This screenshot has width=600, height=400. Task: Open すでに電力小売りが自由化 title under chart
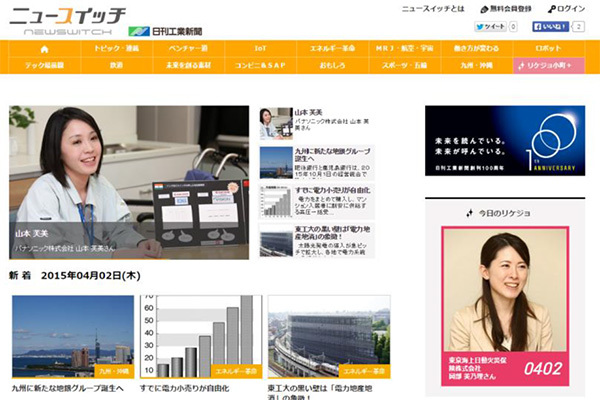(x=184, y=388)
